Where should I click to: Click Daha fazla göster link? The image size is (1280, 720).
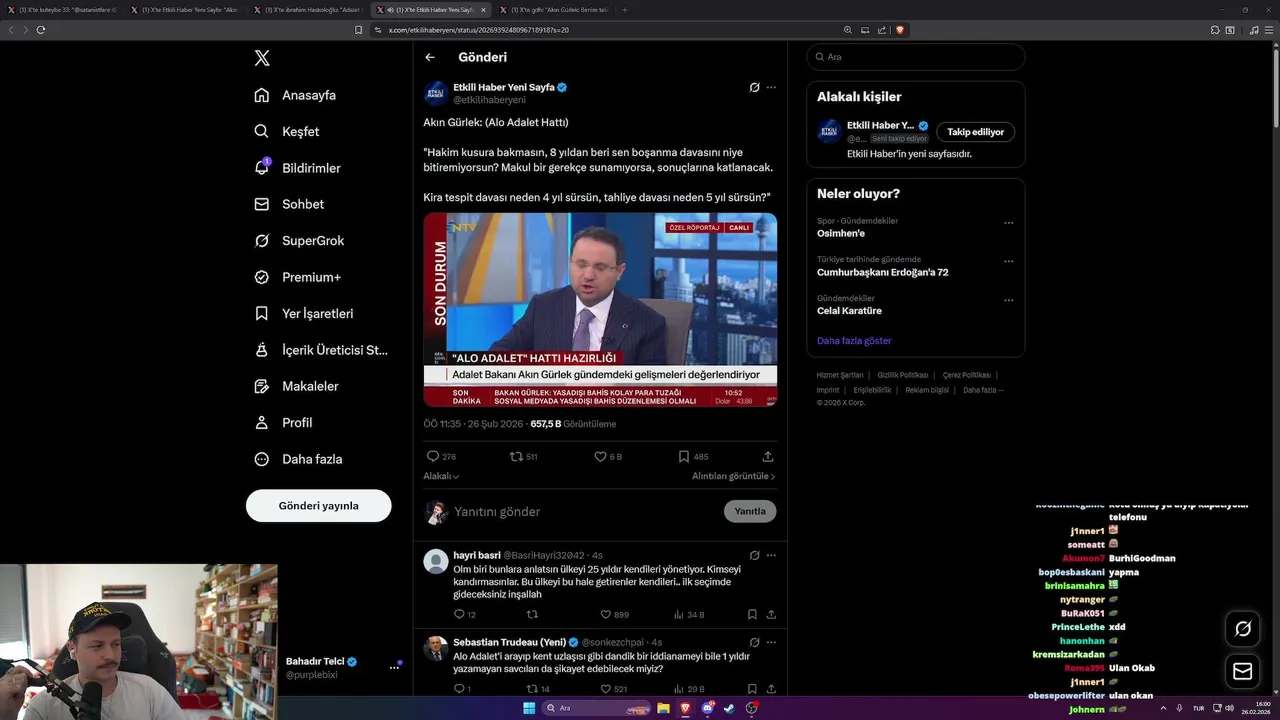[854, 341]
